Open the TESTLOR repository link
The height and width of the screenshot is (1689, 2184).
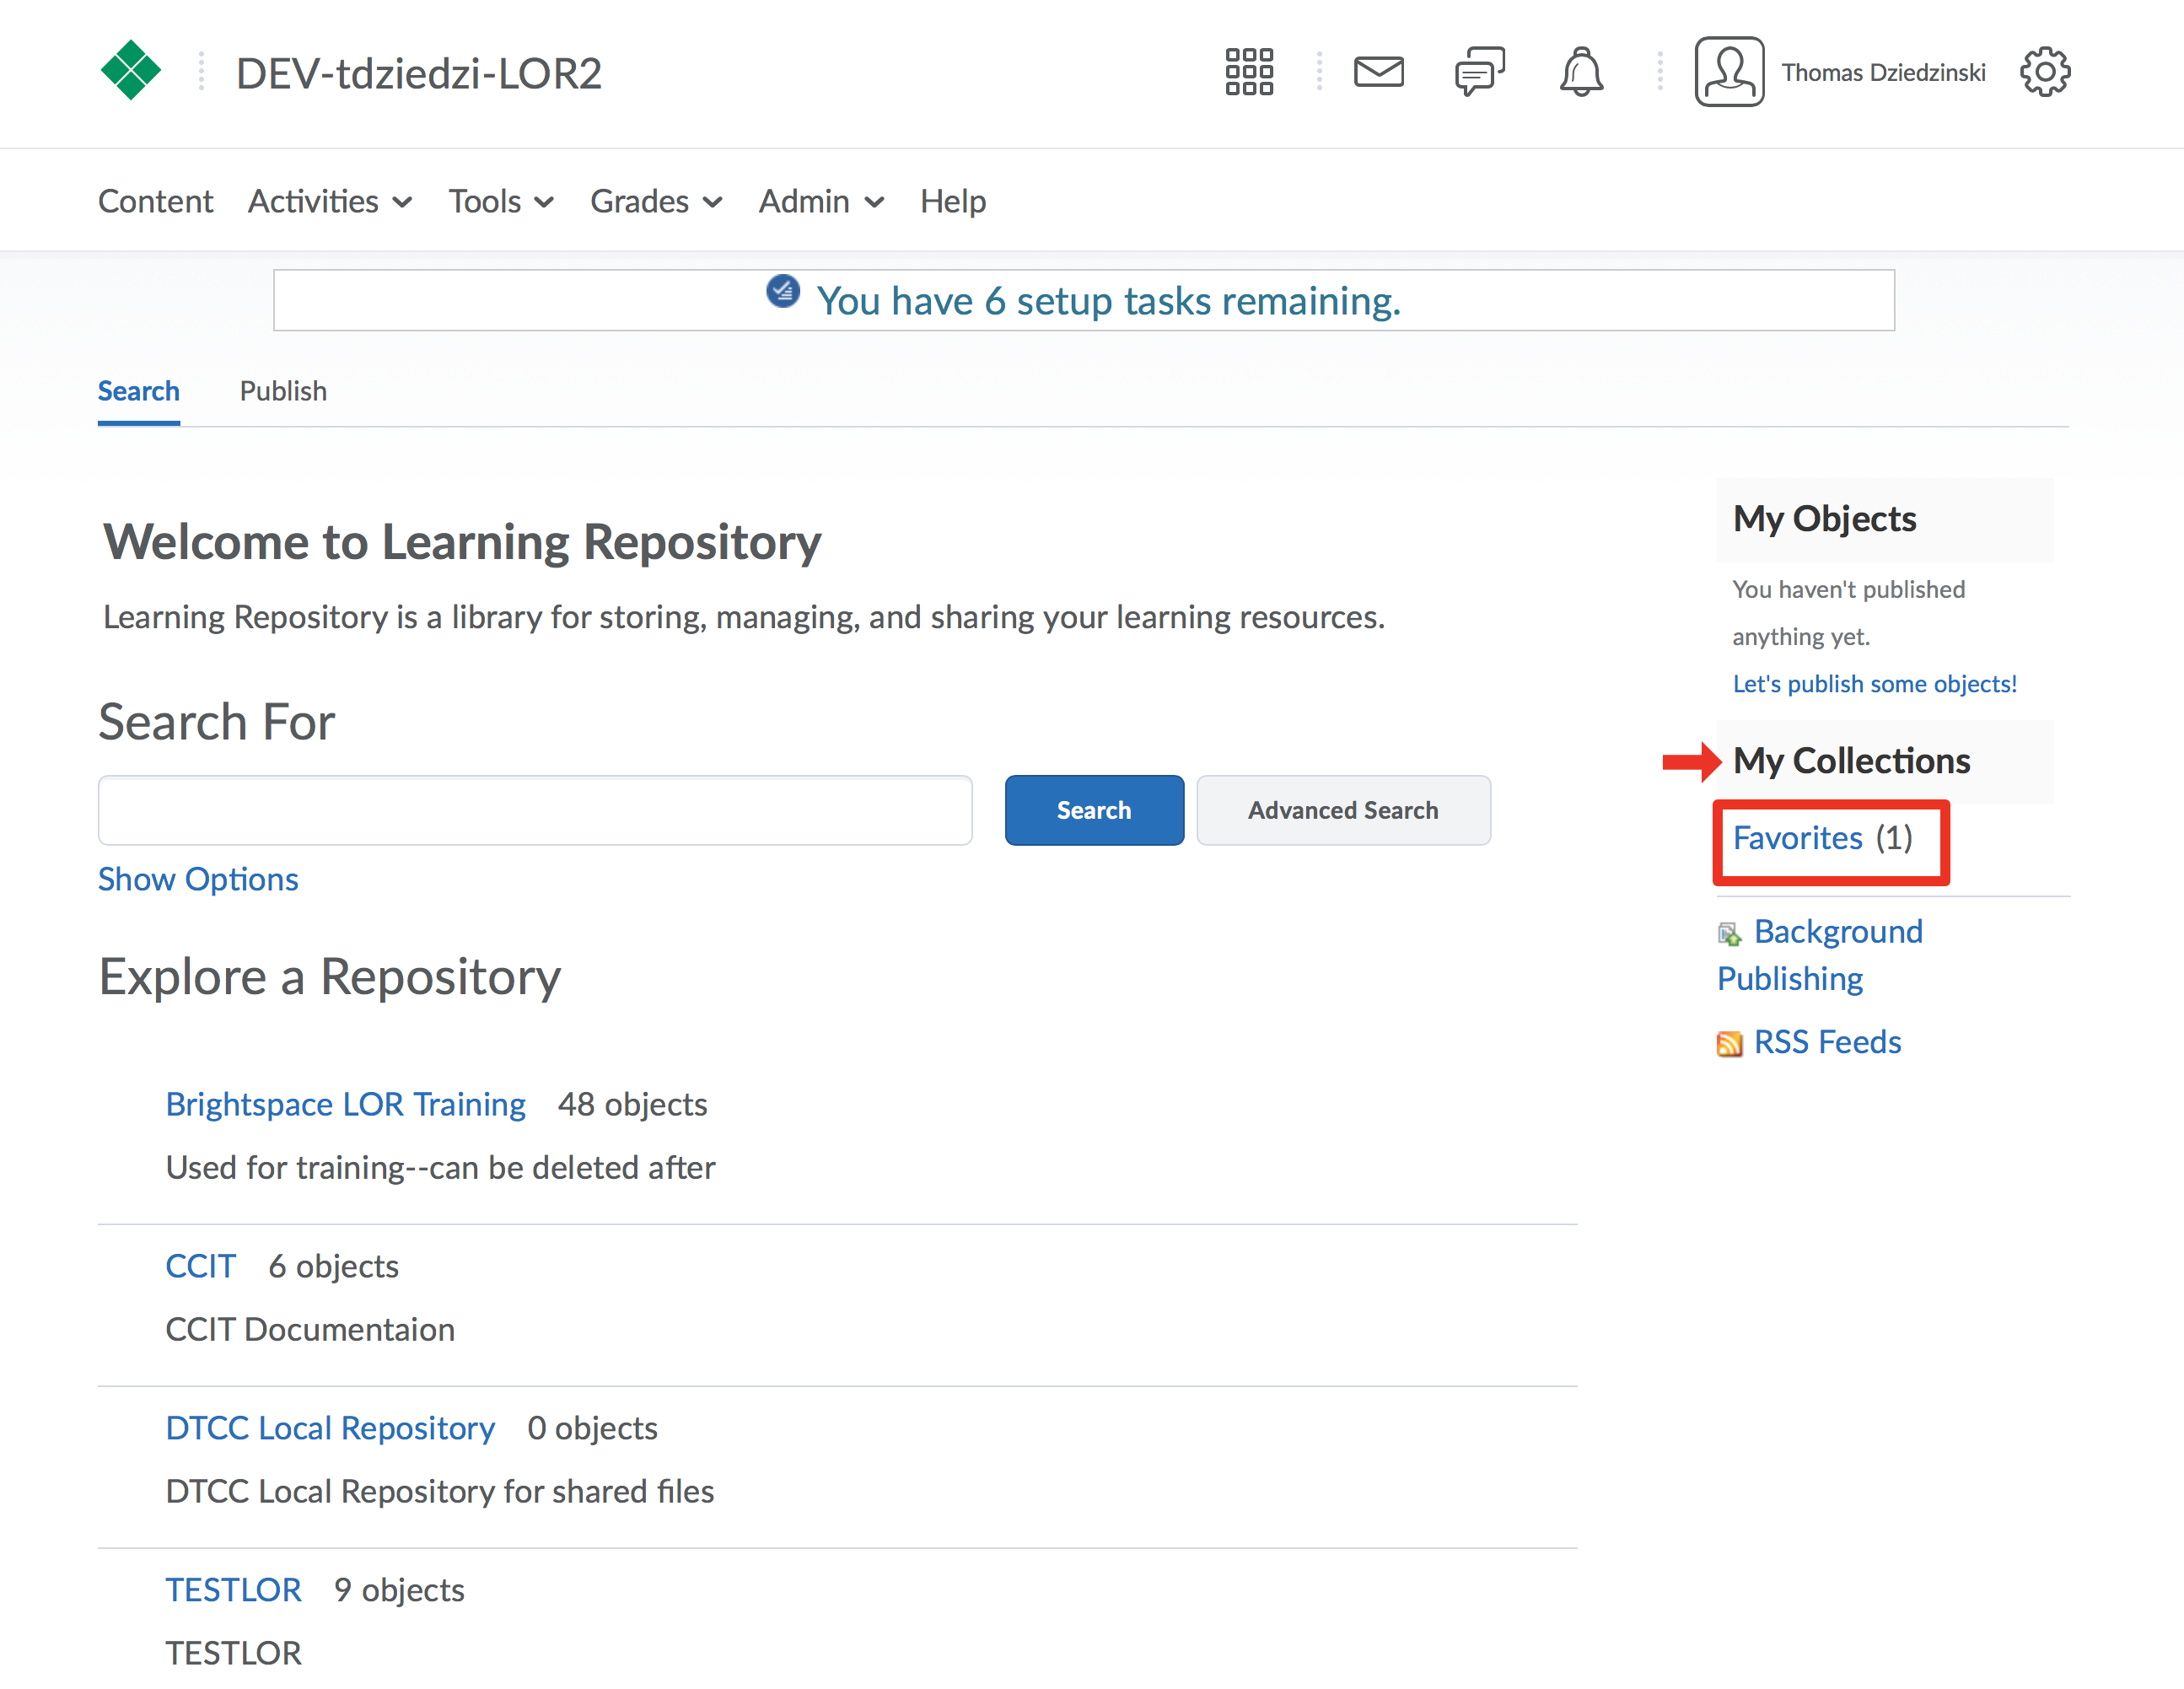234,1590
